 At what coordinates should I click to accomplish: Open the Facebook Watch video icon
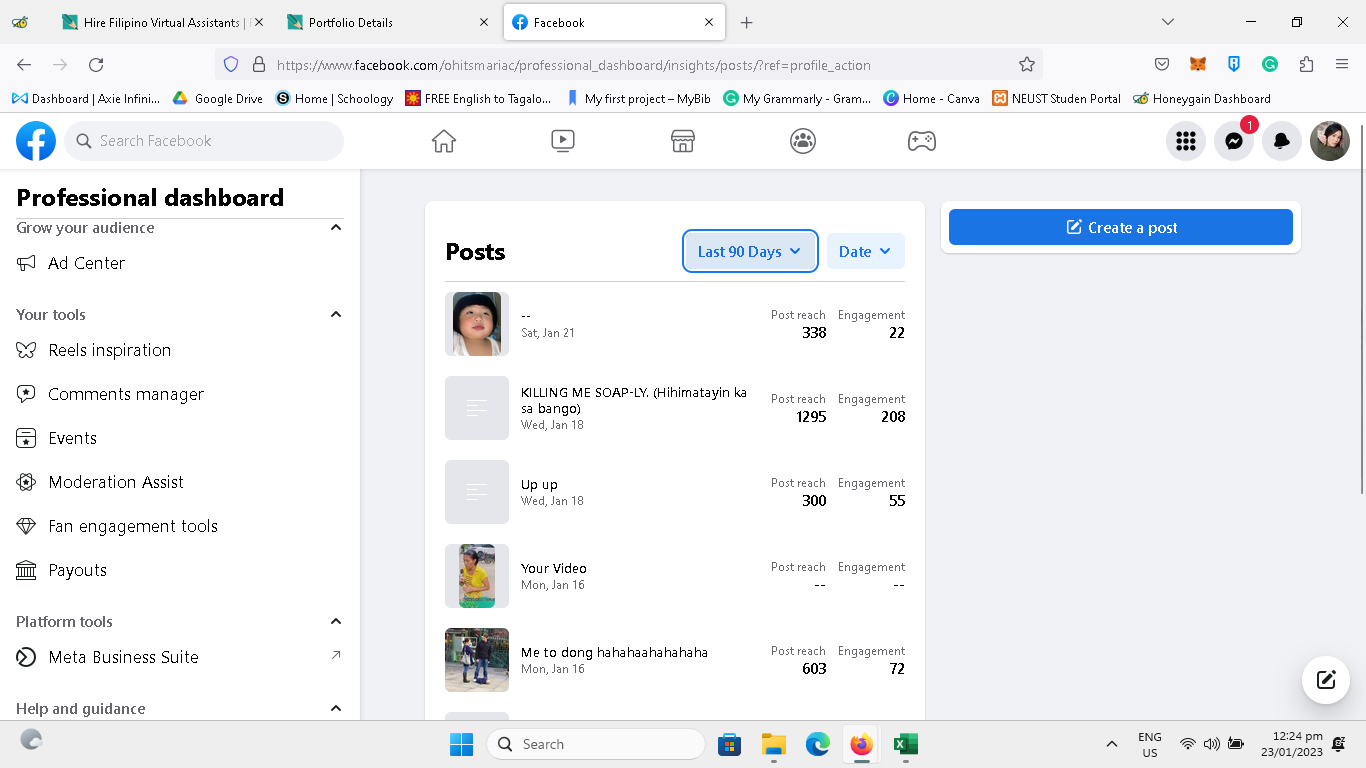click(563, 141)
